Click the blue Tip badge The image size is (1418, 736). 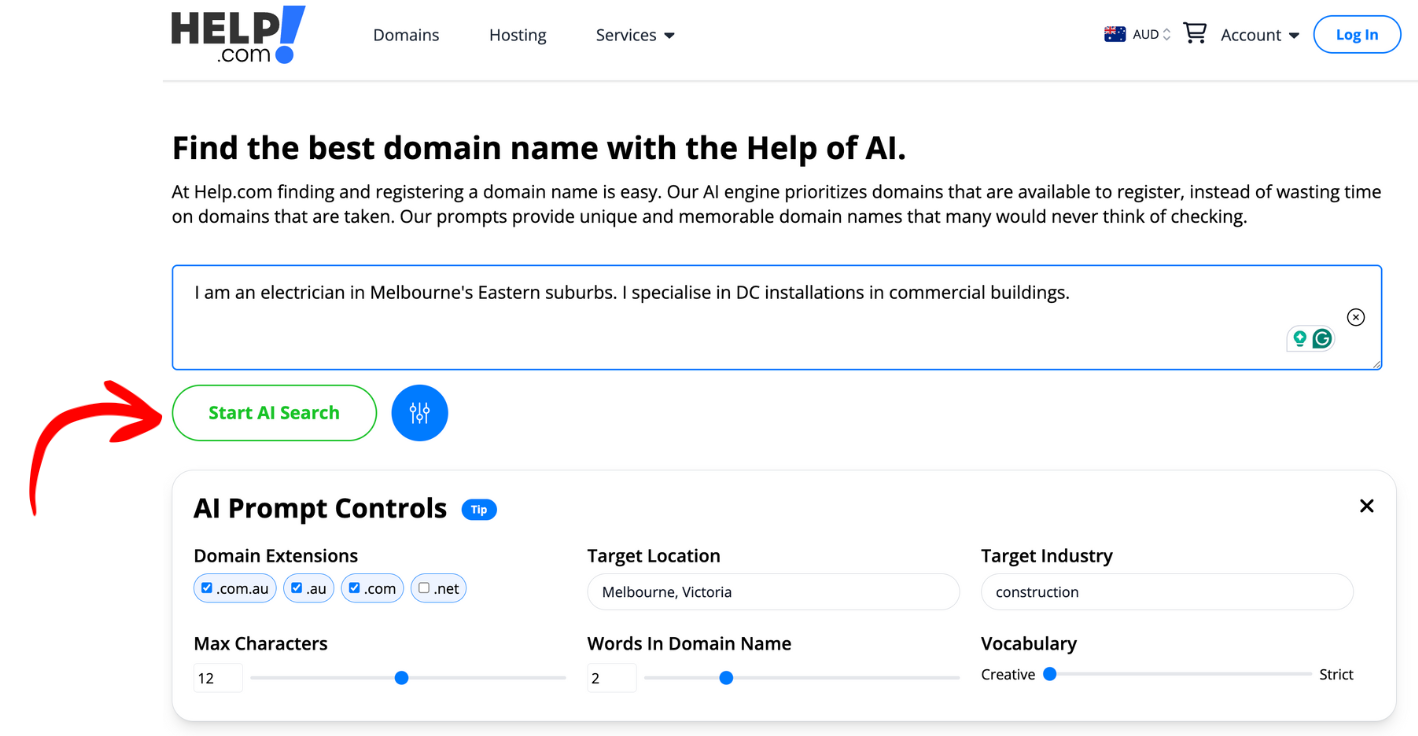click(479, 510)
